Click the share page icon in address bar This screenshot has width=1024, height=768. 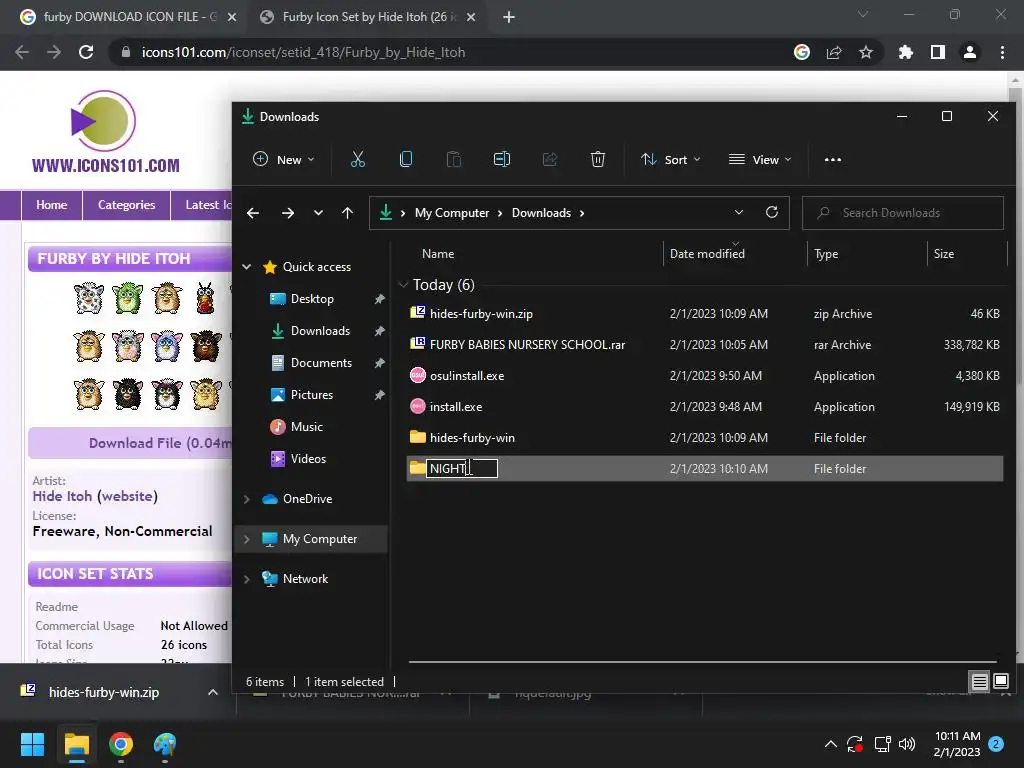[x=834, y=52]
